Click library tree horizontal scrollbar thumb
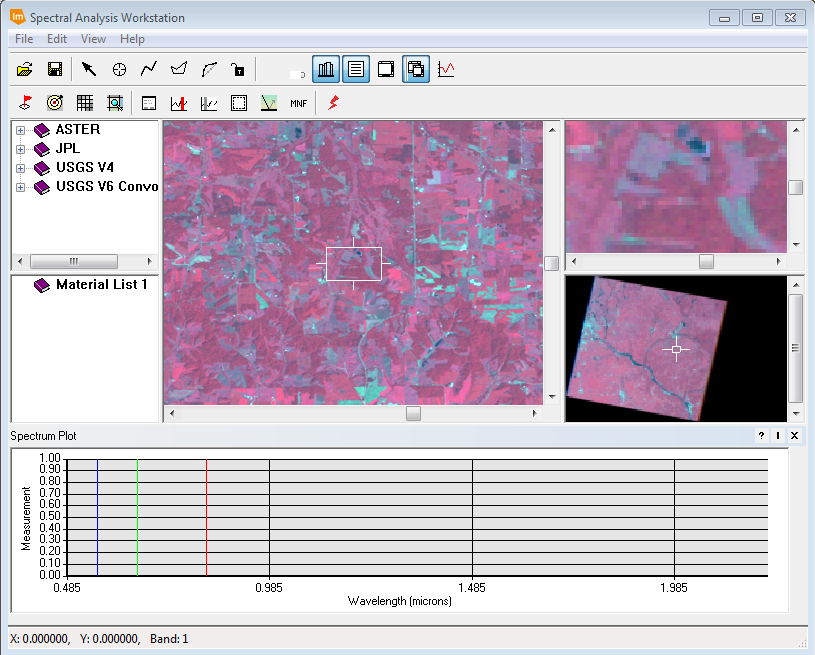The image size is (815, 655). point(74,261)
